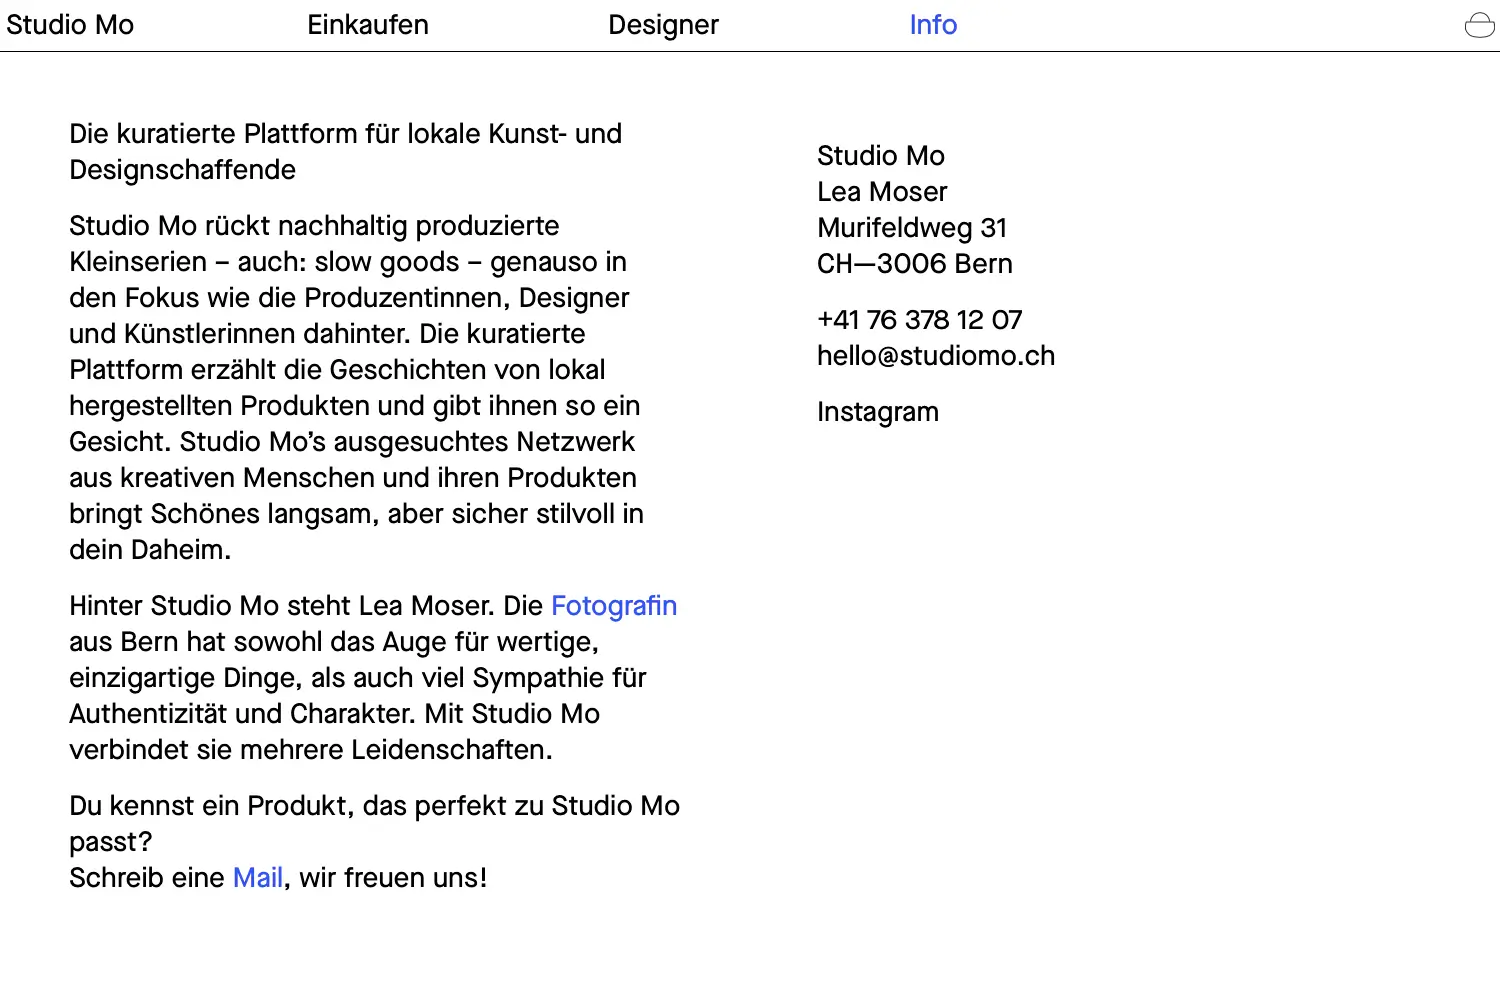The width and height of the screenshot is (1500, 990).
Task: Click the Mail link in text
Action: click(258, 878)
